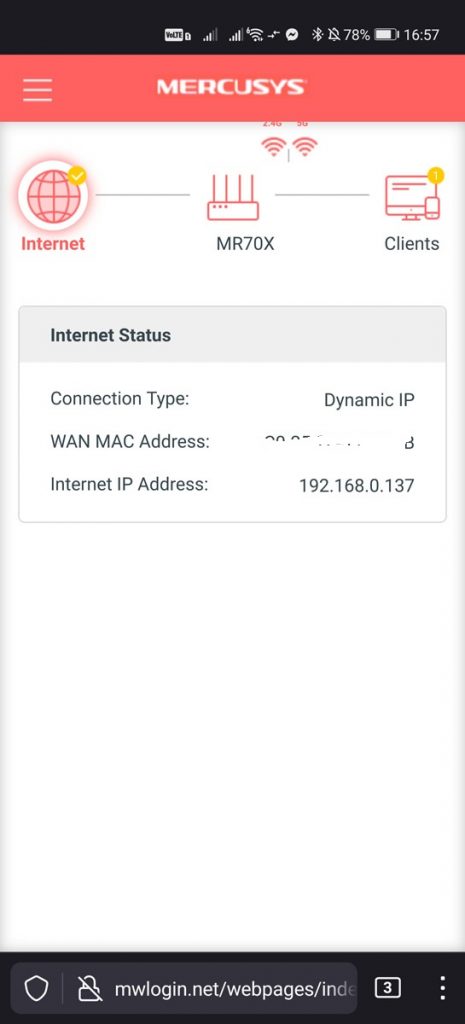The width and height of the screenshot is (465, 1024).
Task: Open the browser three-dot menu
Action: pyautogui.click(x=442, y=989)
